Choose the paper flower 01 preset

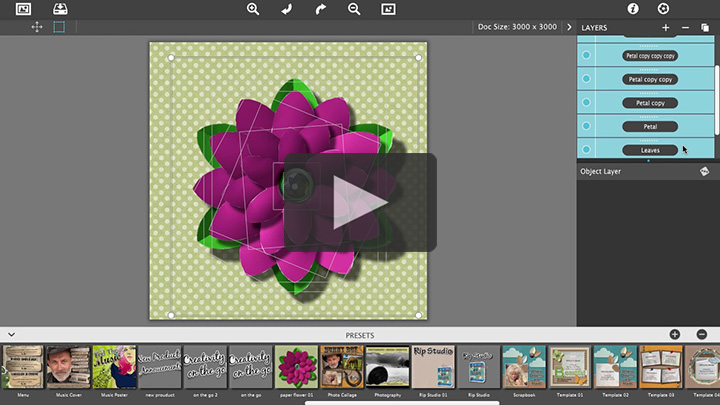[297, 367]
